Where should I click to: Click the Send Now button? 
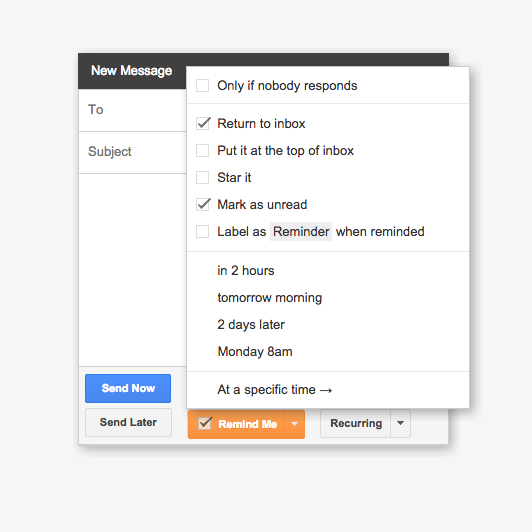coord(128,388)
